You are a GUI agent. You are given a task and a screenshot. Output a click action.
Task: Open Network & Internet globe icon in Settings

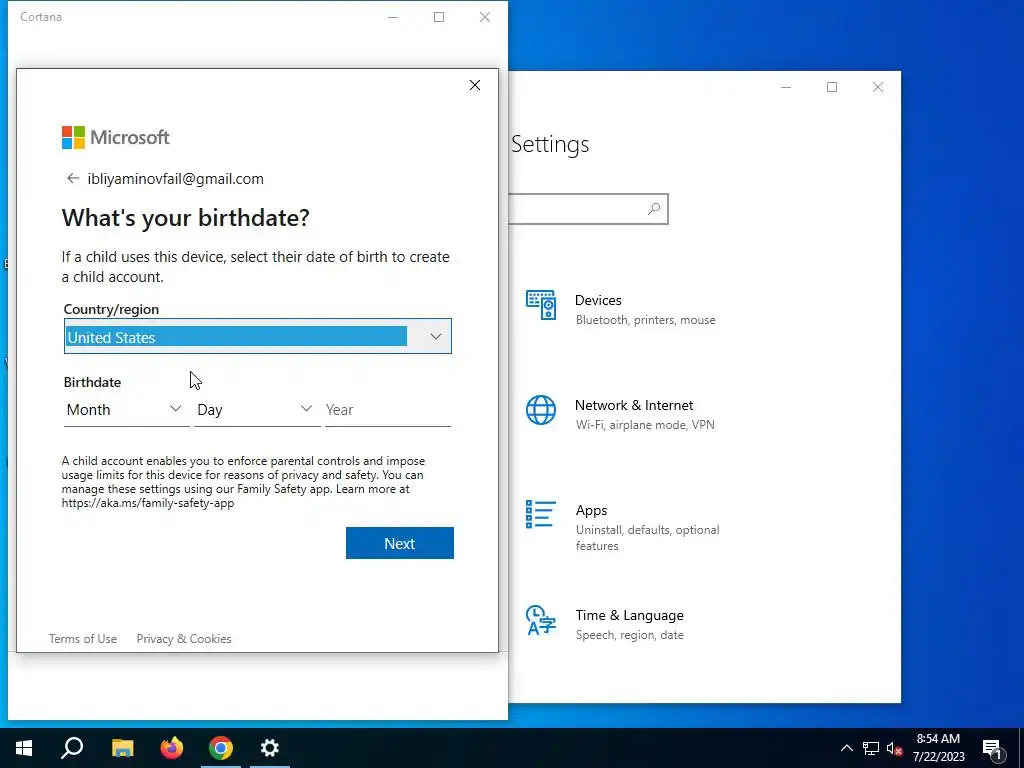coord(541,410)
